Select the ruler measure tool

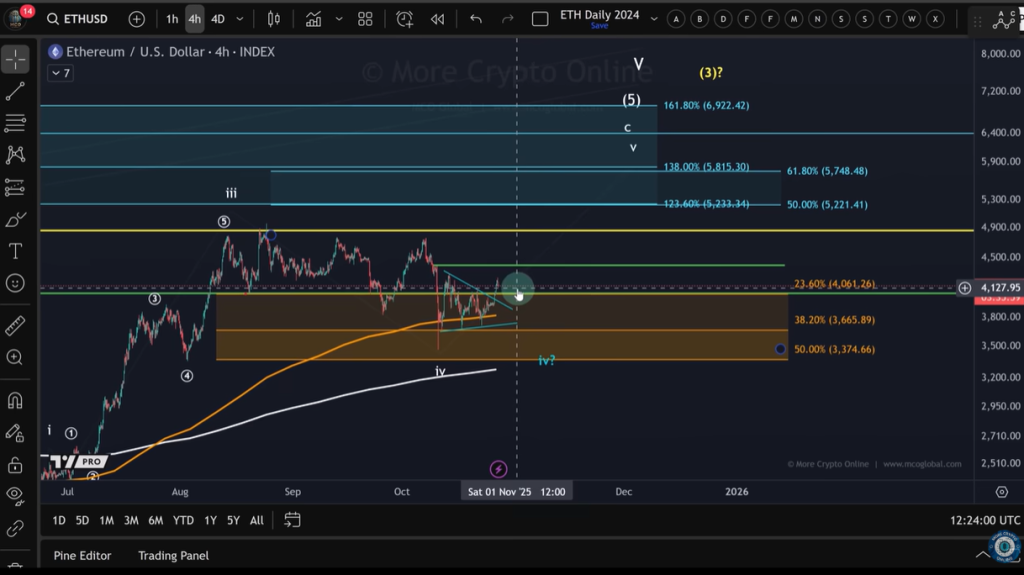[x=15, y=325]
